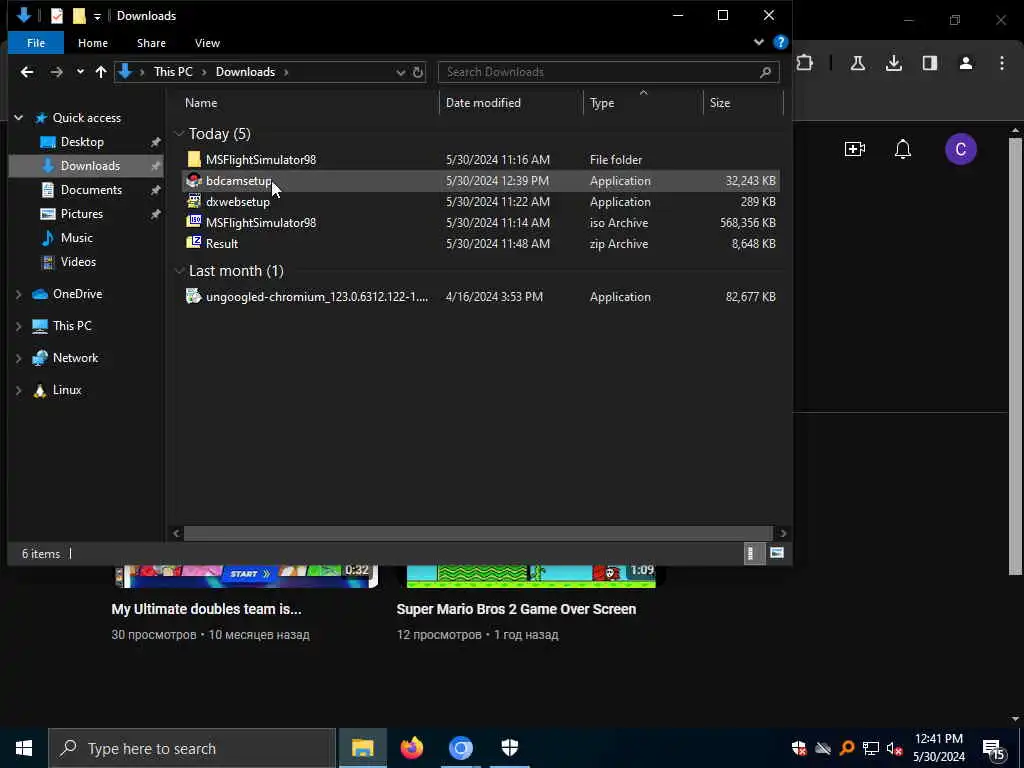Expand the This PC tree node

pyautogui.click(x=18, y=326)
